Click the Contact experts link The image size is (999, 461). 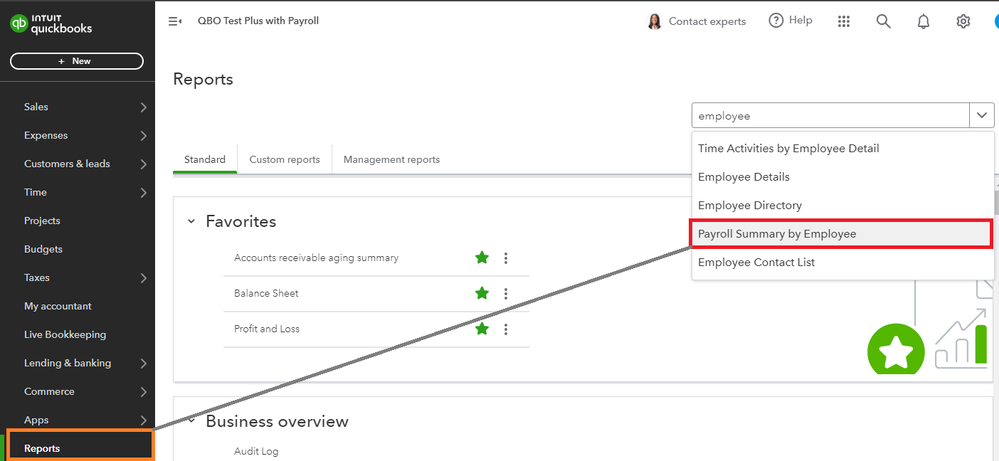pyautogui.click(x=707, y=21)
